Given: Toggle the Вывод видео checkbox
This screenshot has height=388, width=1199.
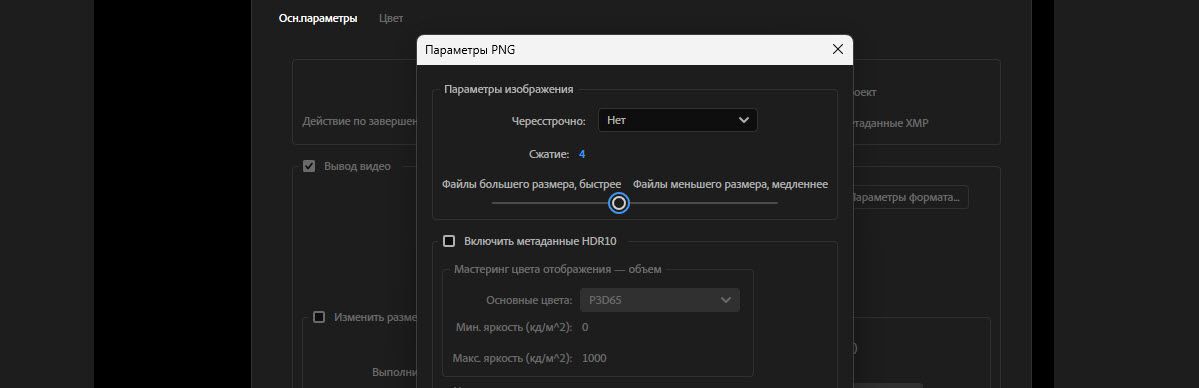Looking at the screenshot, I should point(309,166).
